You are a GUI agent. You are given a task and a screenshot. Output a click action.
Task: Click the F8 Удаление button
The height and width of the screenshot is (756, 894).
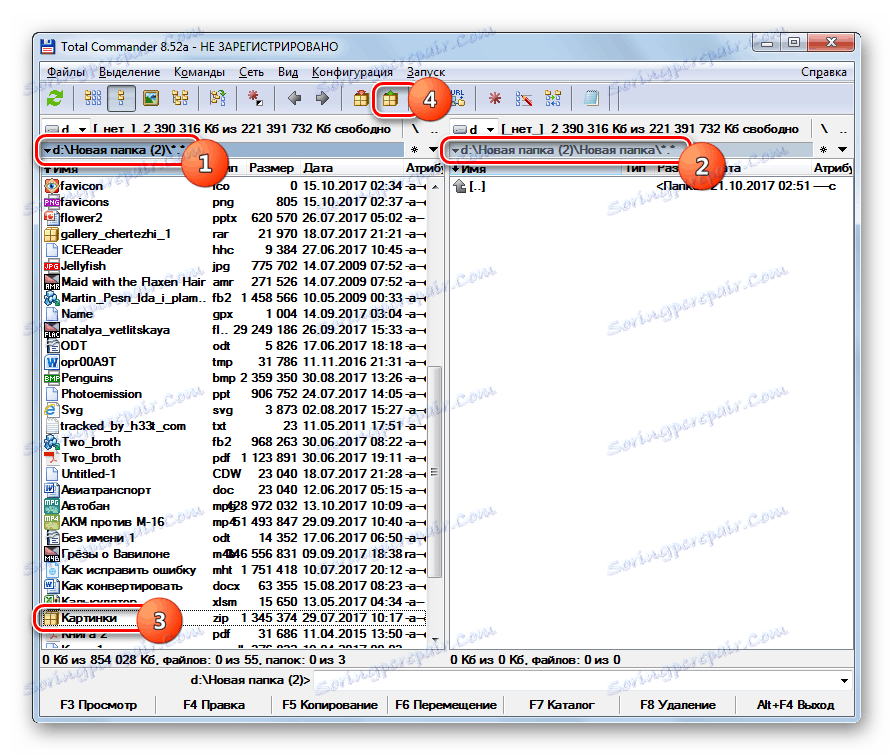(678, 705)
